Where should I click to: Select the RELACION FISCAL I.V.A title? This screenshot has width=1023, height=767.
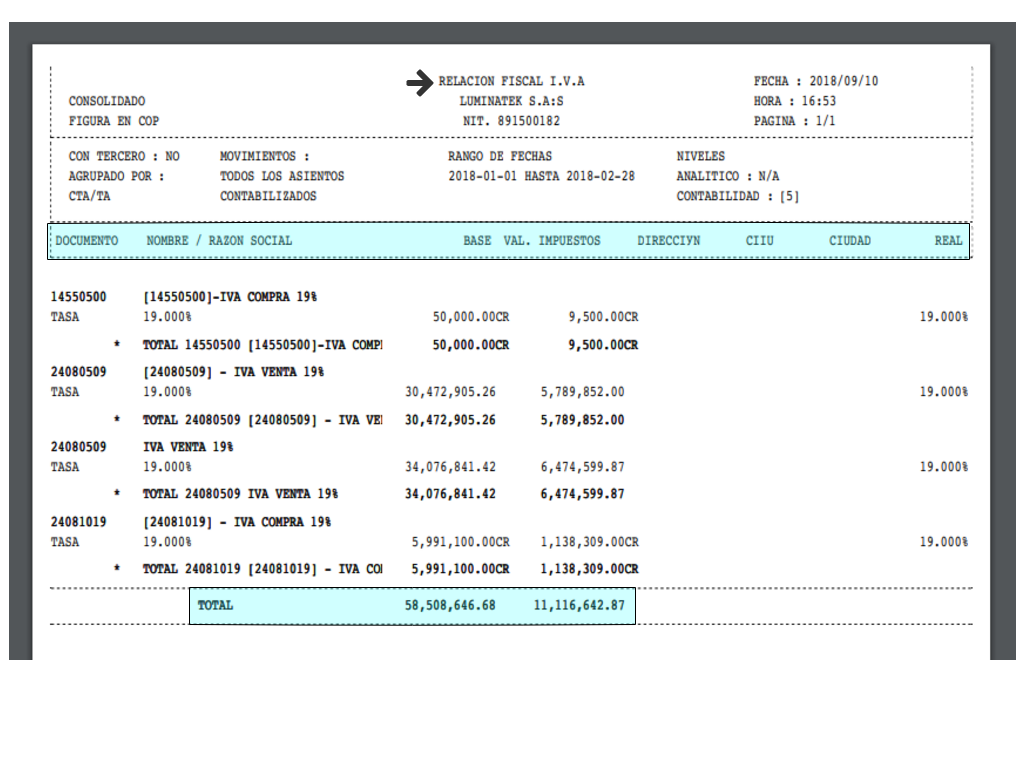click(511, 81)
